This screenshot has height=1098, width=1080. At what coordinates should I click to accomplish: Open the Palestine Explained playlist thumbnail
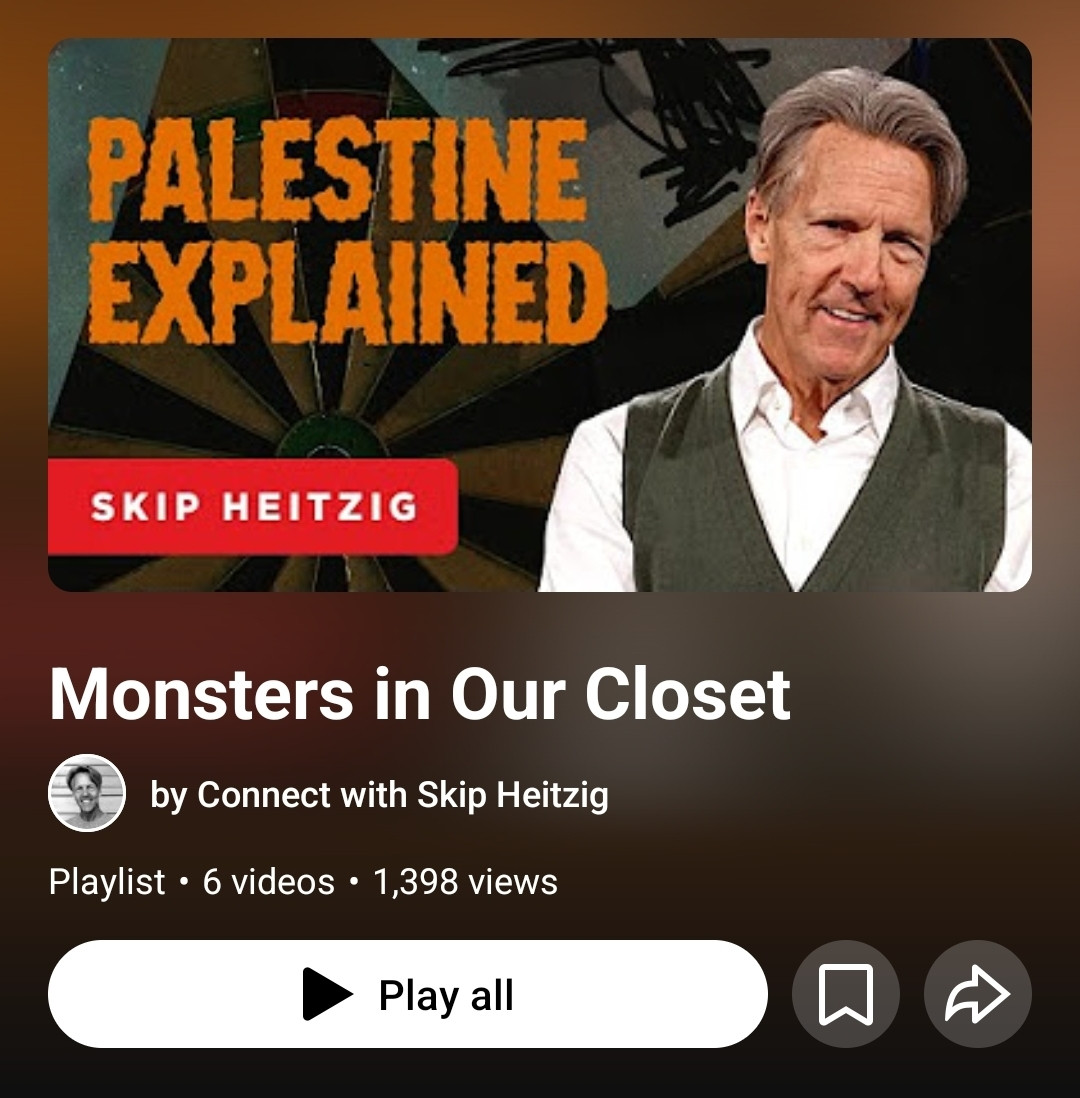[539, 314]
